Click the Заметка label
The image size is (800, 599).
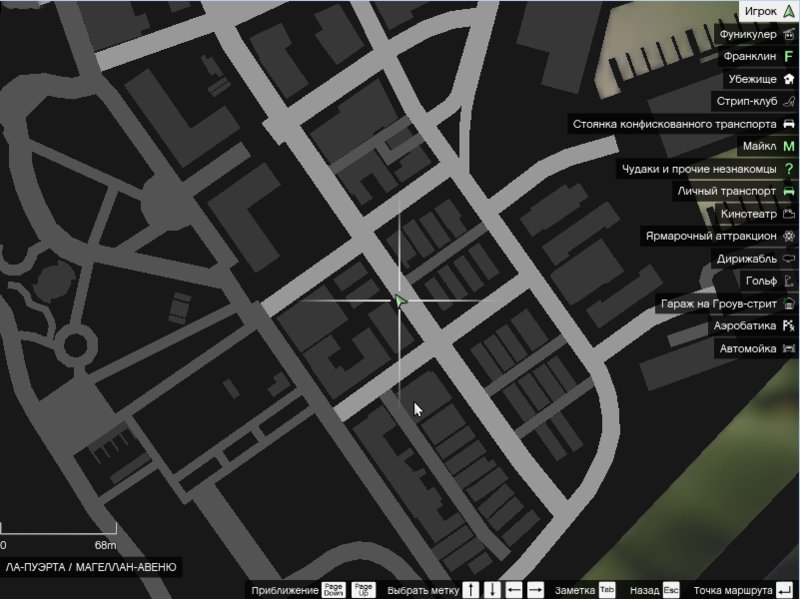click(x=575, y=590)
